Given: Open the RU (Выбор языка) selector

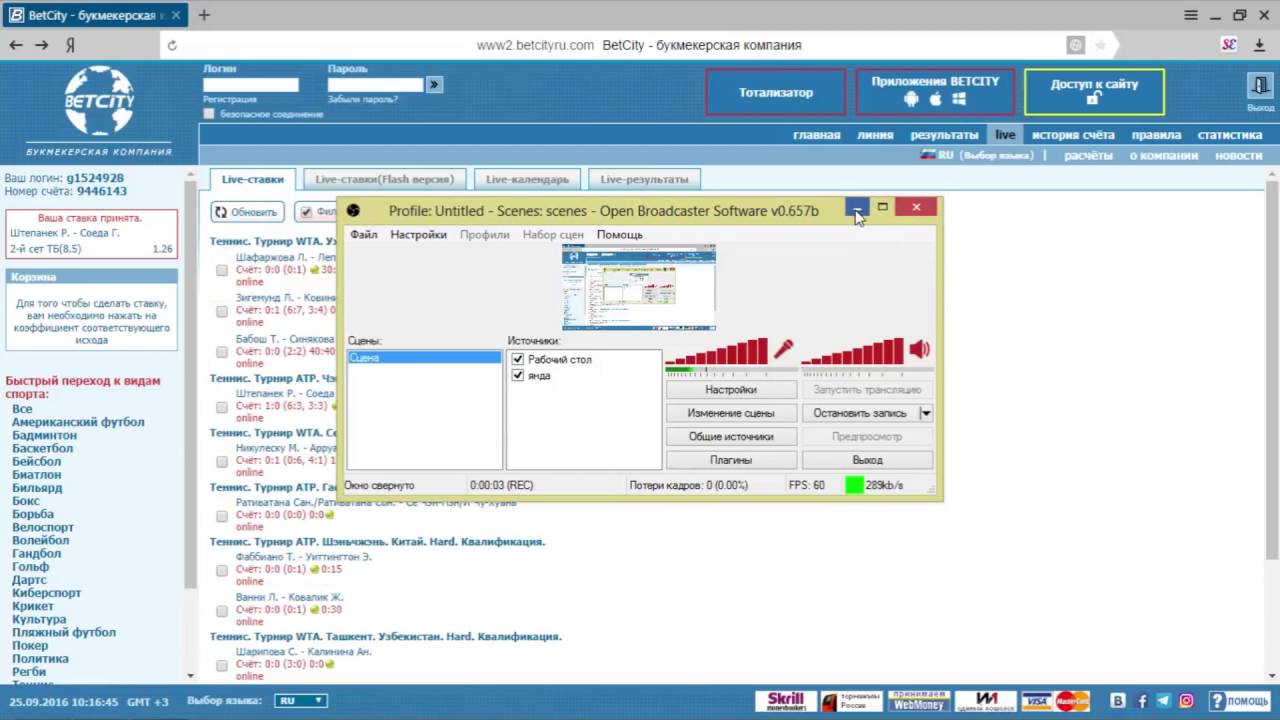Looking at the screenshot, I should (x=977, y=156).
